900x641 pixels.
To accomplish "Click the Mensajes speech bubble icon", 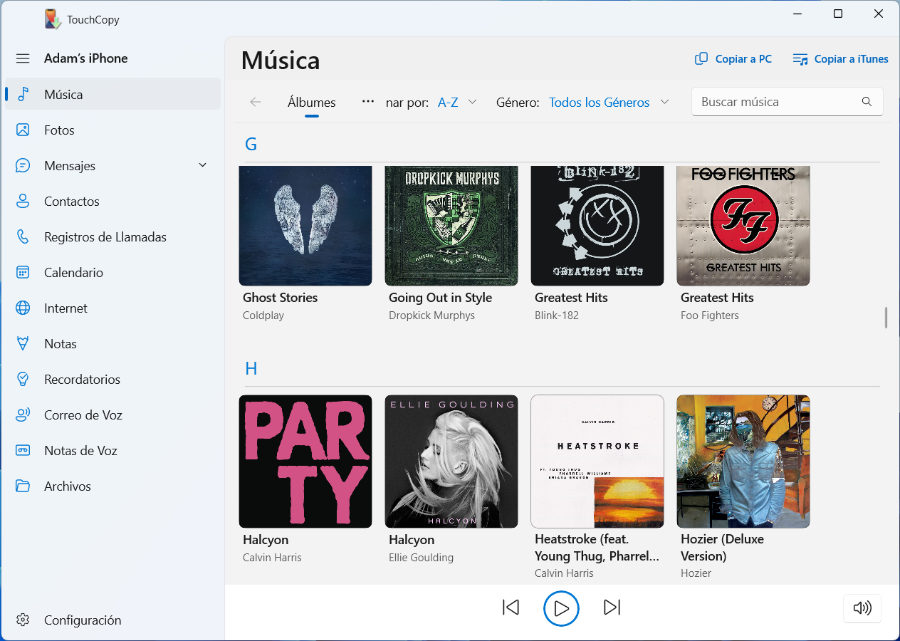I will click(23, 165).
